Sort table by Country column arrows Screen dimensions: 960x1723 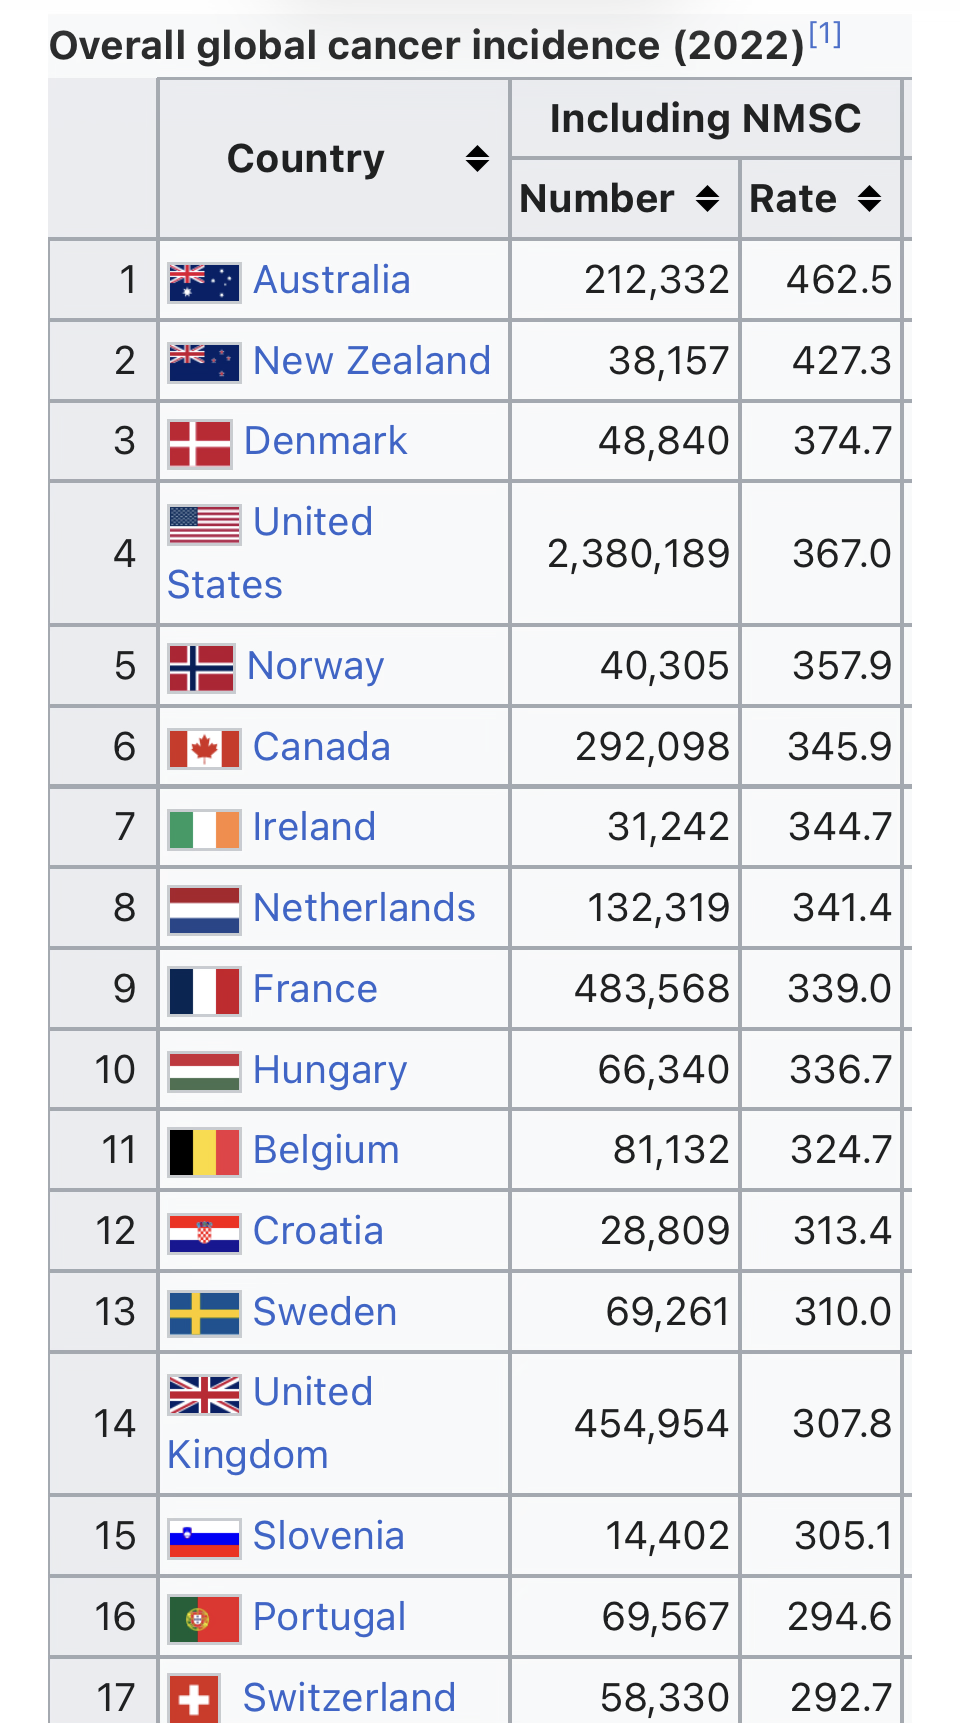tap(478, 159)
